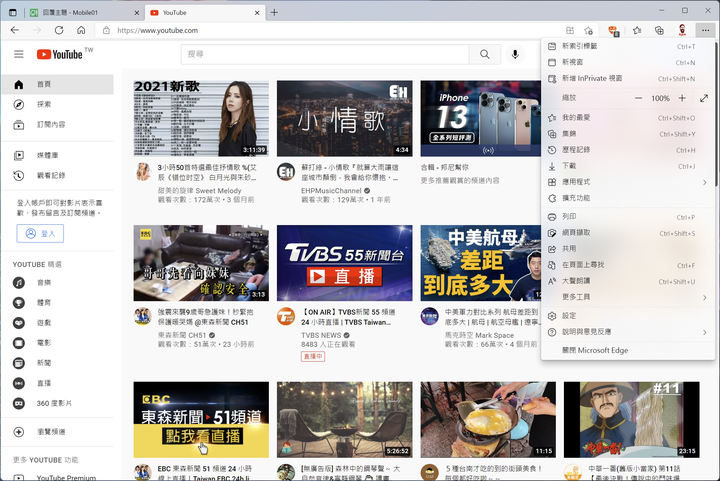Select 首頁 in YouTube sidebar

point(57,84)
